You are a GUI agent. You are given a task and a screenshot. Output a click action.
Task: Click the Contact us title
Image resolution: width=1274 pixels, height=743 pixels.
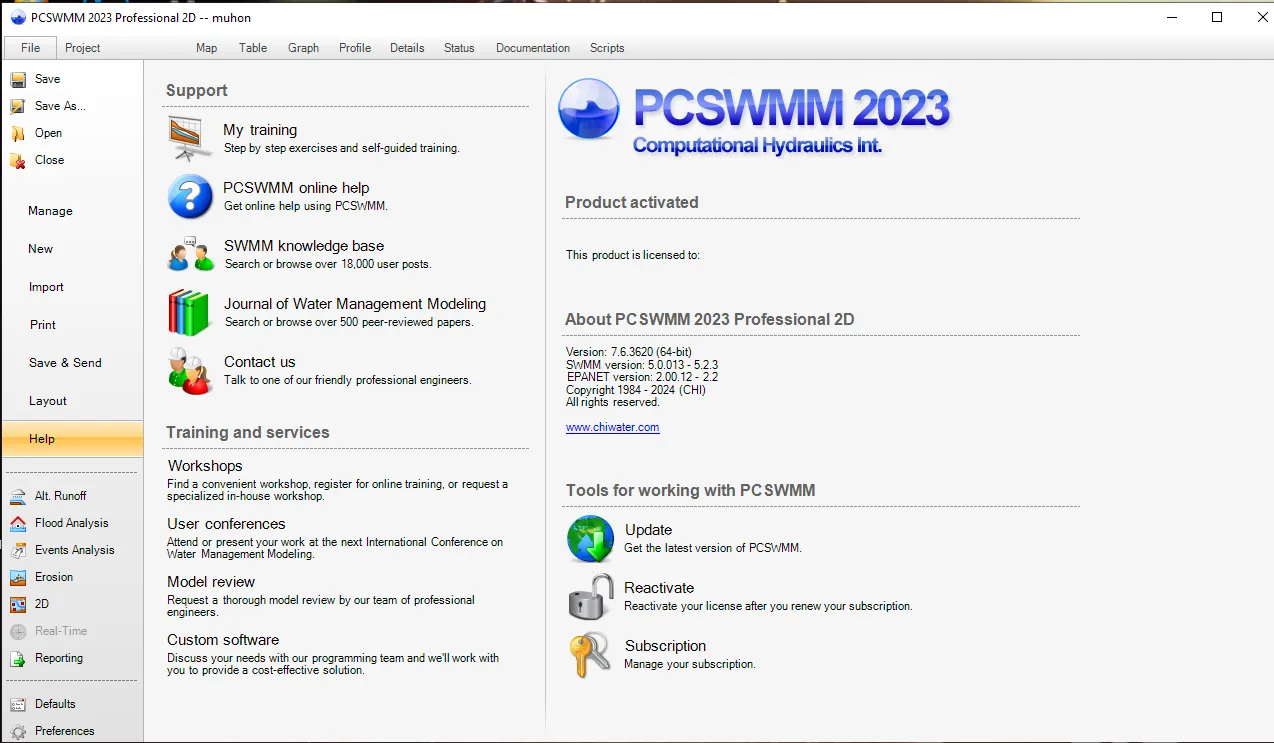point(259,362)
